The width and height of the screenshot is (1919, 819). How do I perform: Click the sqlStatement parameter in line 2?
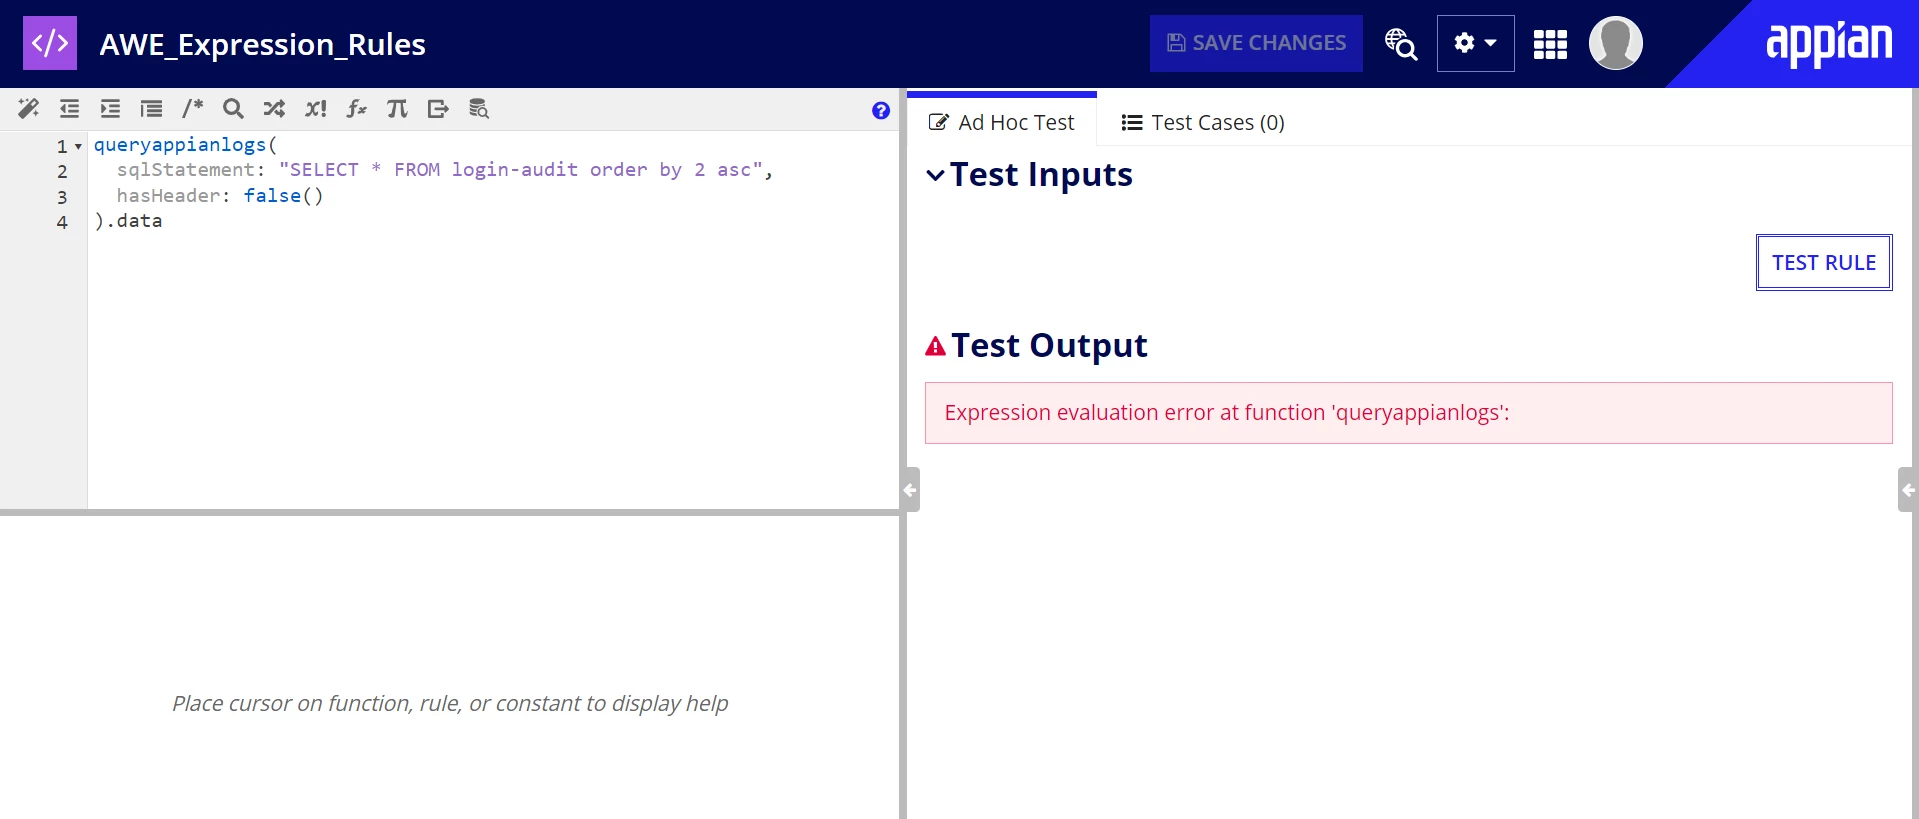185,170
